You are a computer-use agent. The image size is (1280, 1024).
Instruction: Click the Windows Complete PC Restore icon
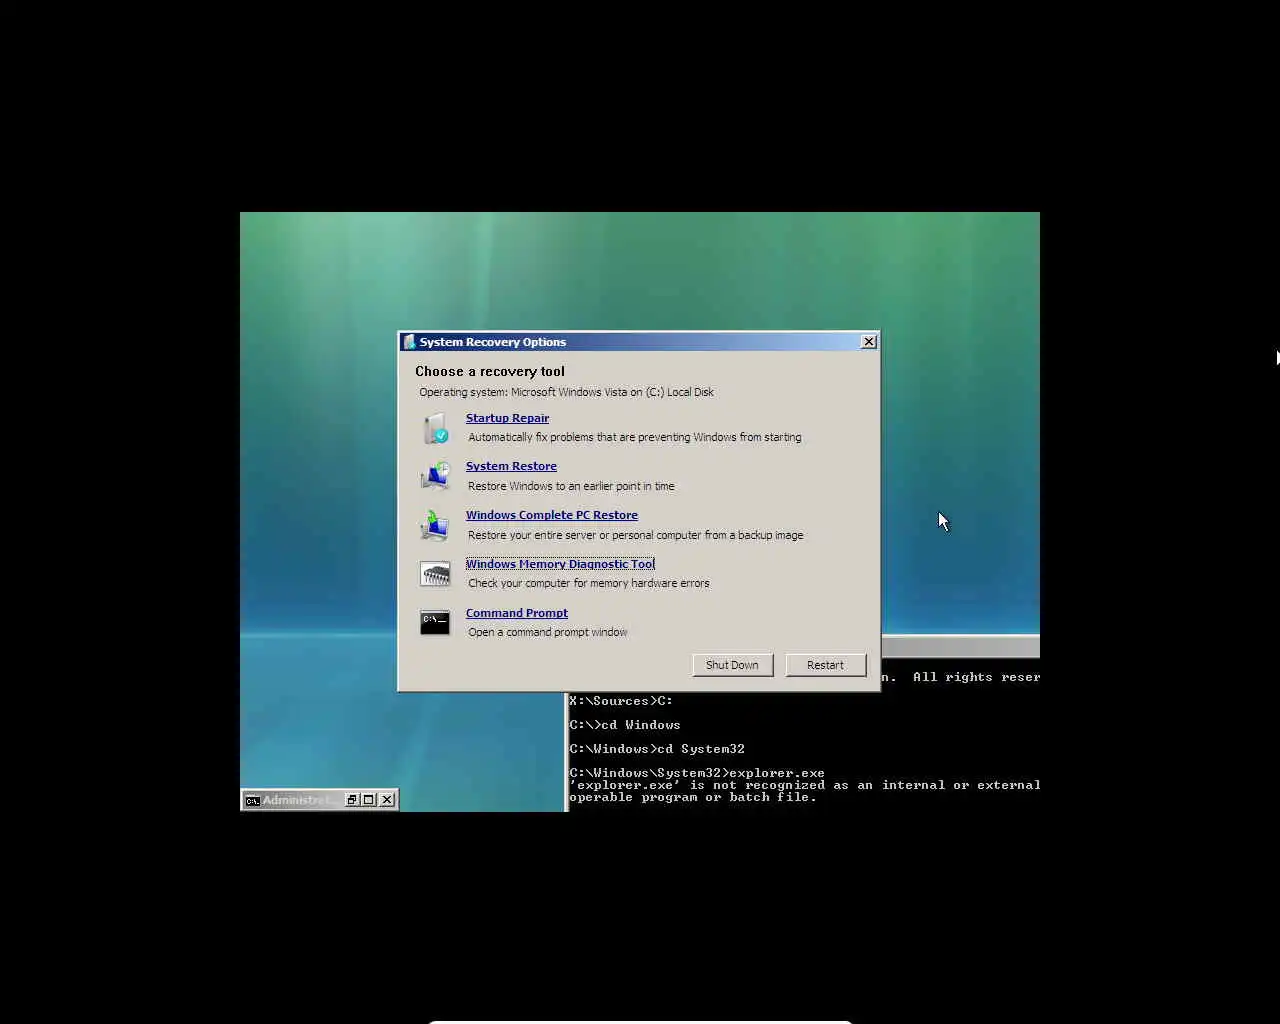pos(435,525)
